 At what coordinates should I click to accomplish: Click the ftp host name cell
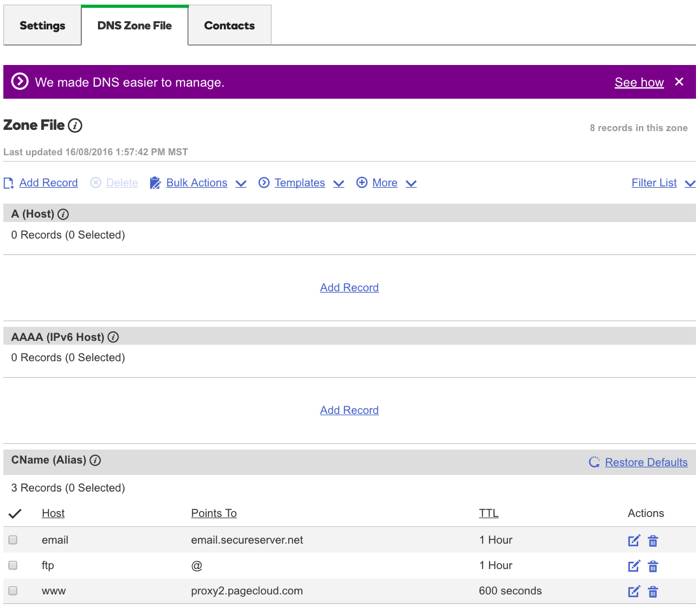tap(48, 565)
